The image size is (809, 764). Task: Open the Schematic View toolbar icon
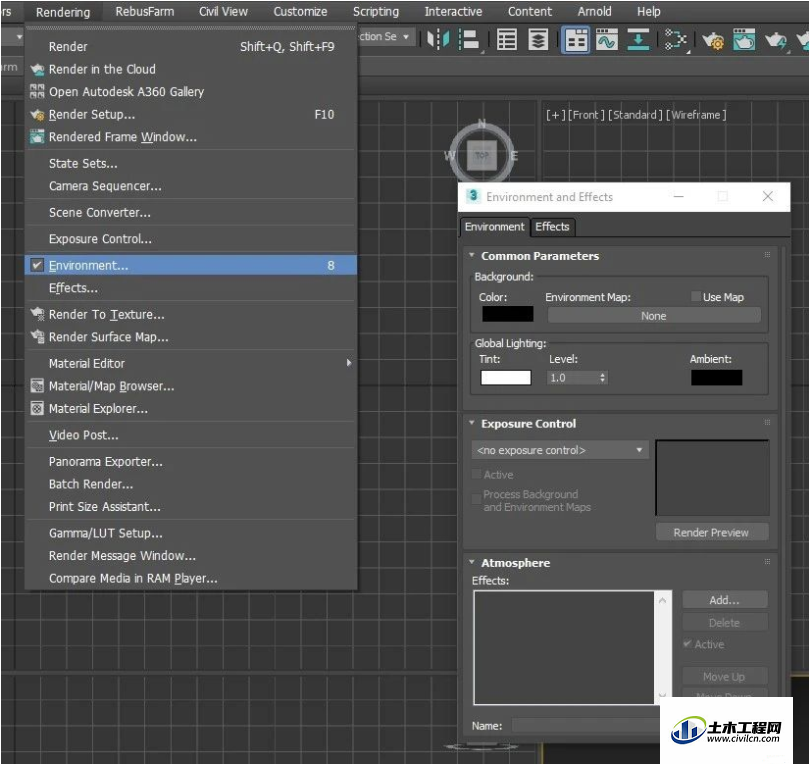(x=675, y=39)
